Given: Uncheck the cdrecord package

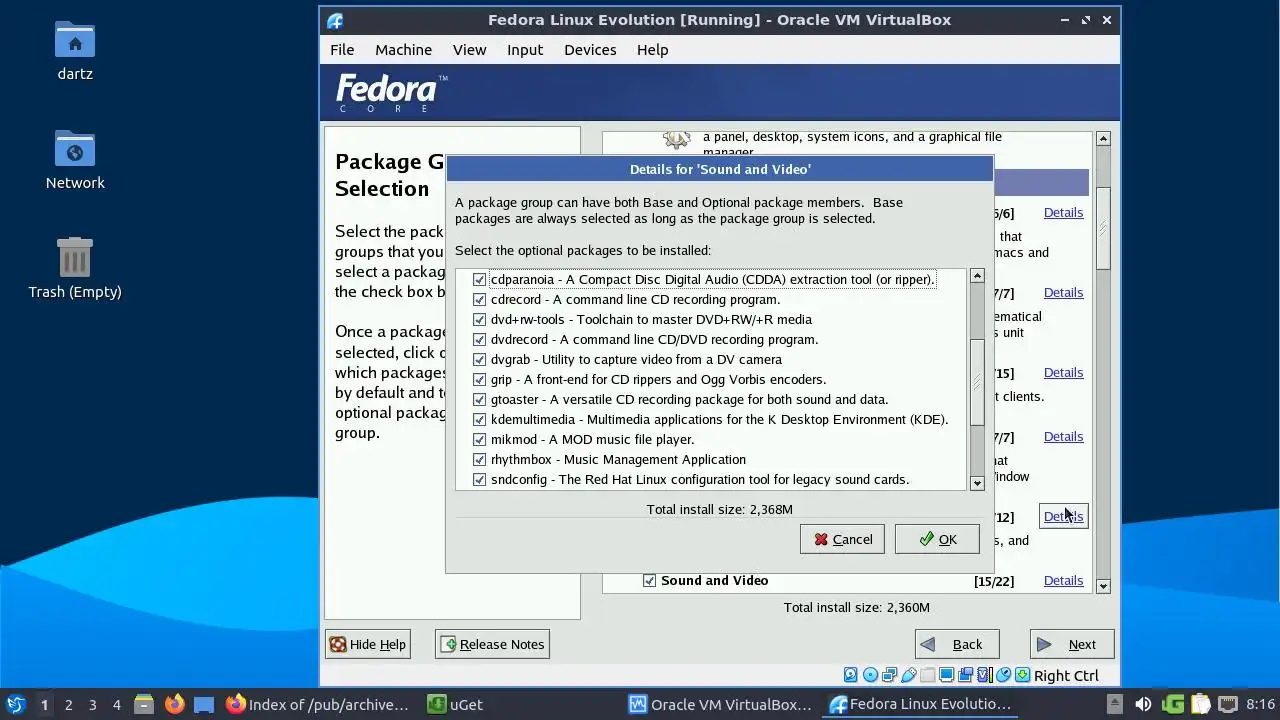Looking at the screenshot, I should pos(479,300).
